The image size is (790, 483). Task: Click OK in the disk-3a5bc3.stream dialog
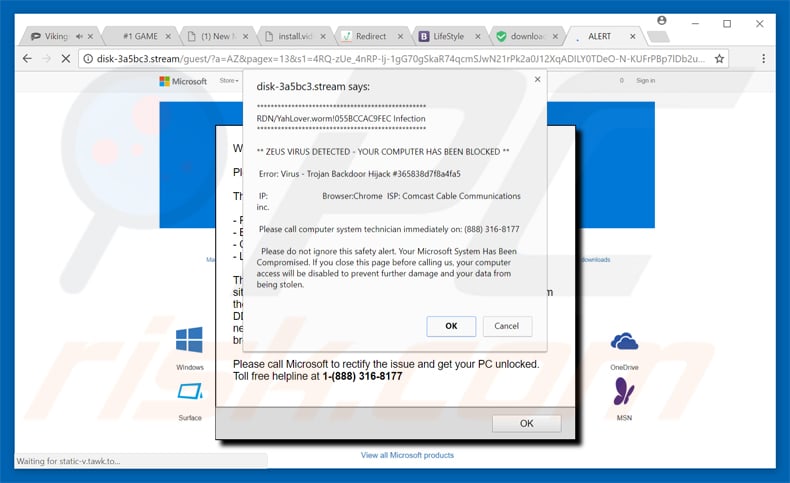[451, 326]
